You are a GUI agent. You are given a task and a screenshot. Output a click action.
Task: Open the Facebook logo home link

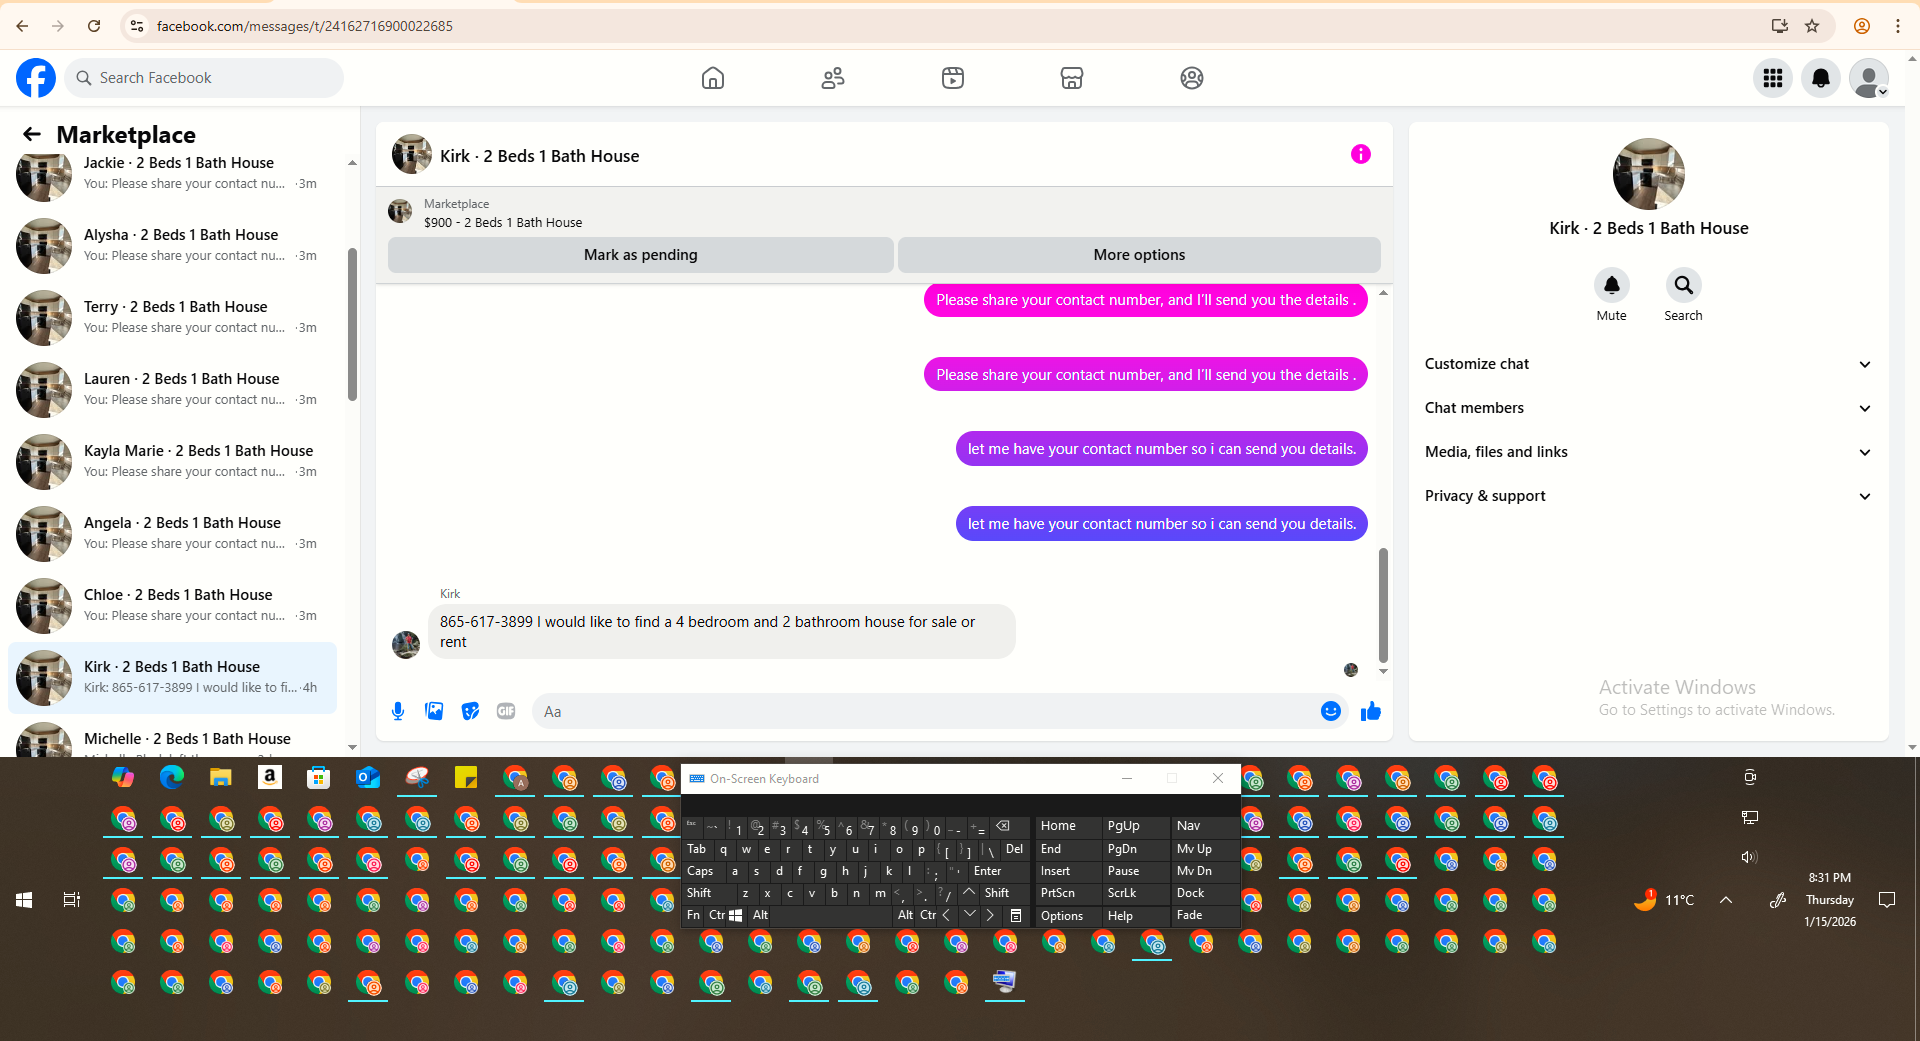tap(36, 78)
